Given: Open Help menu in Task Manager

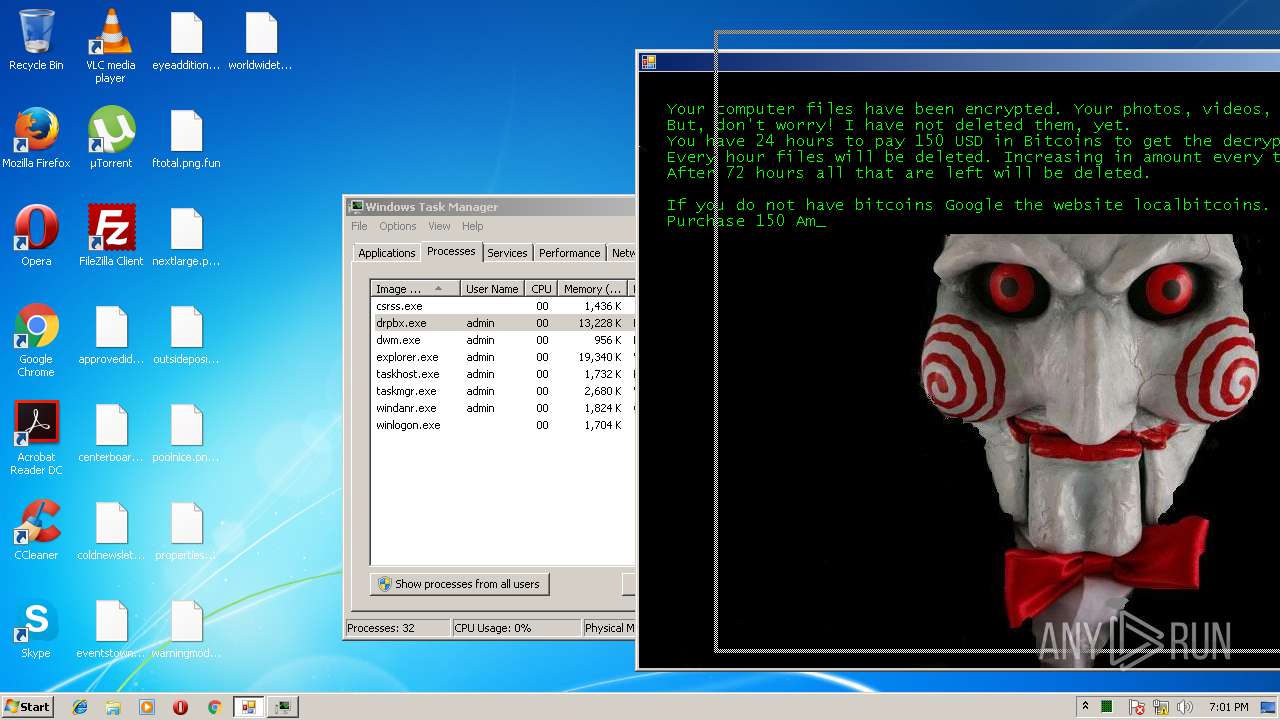Looking at the screenshot, I should click(x=472, y=226).
